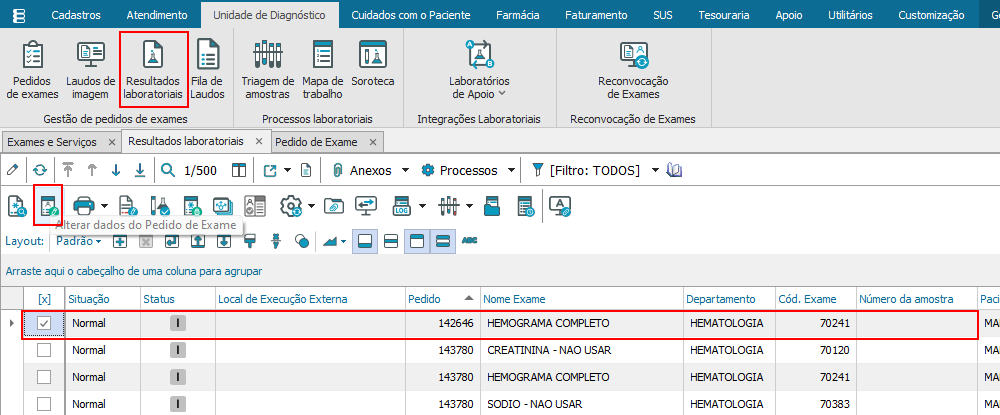Open the LOG icon dropdown arrow

tap(422, 205)
